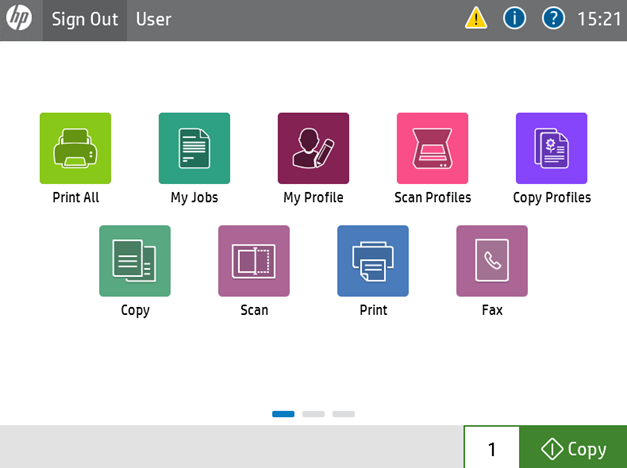Image resolution: width=627 pixels, height=468 pixels.
Task: Select the Copy app tile
Action: click(x=135, y=261)
